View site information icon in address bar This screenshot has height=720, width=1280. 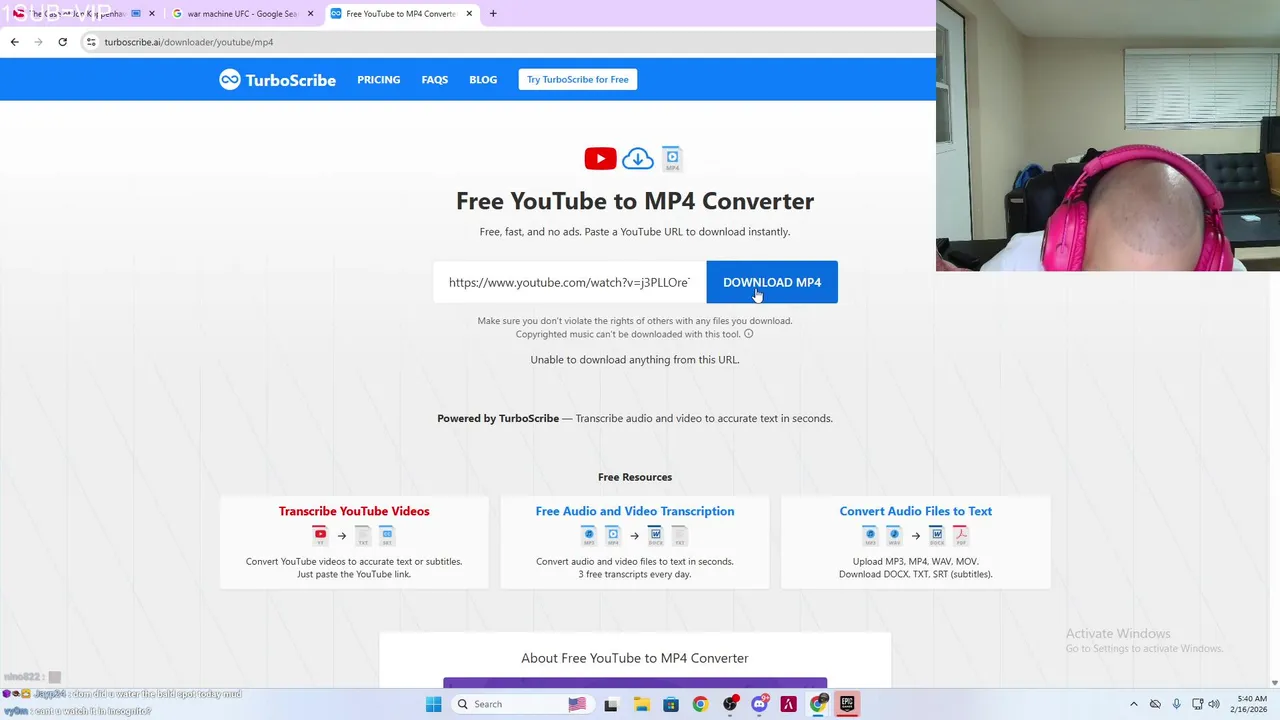point(91,42)
